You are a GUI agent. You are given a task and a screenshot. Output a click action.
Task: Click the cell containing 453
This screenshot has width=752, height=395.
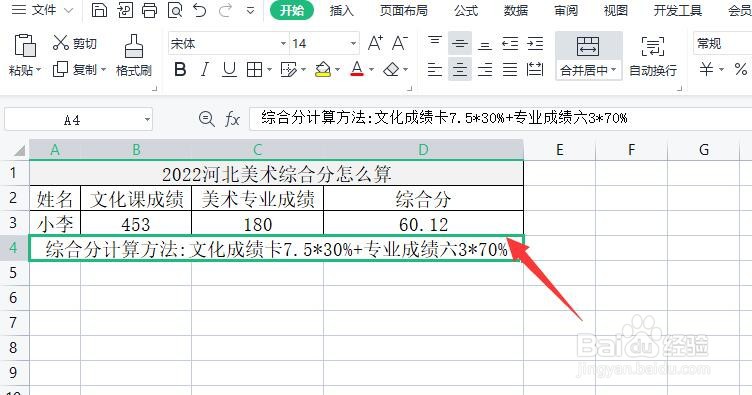click(136, 224)
